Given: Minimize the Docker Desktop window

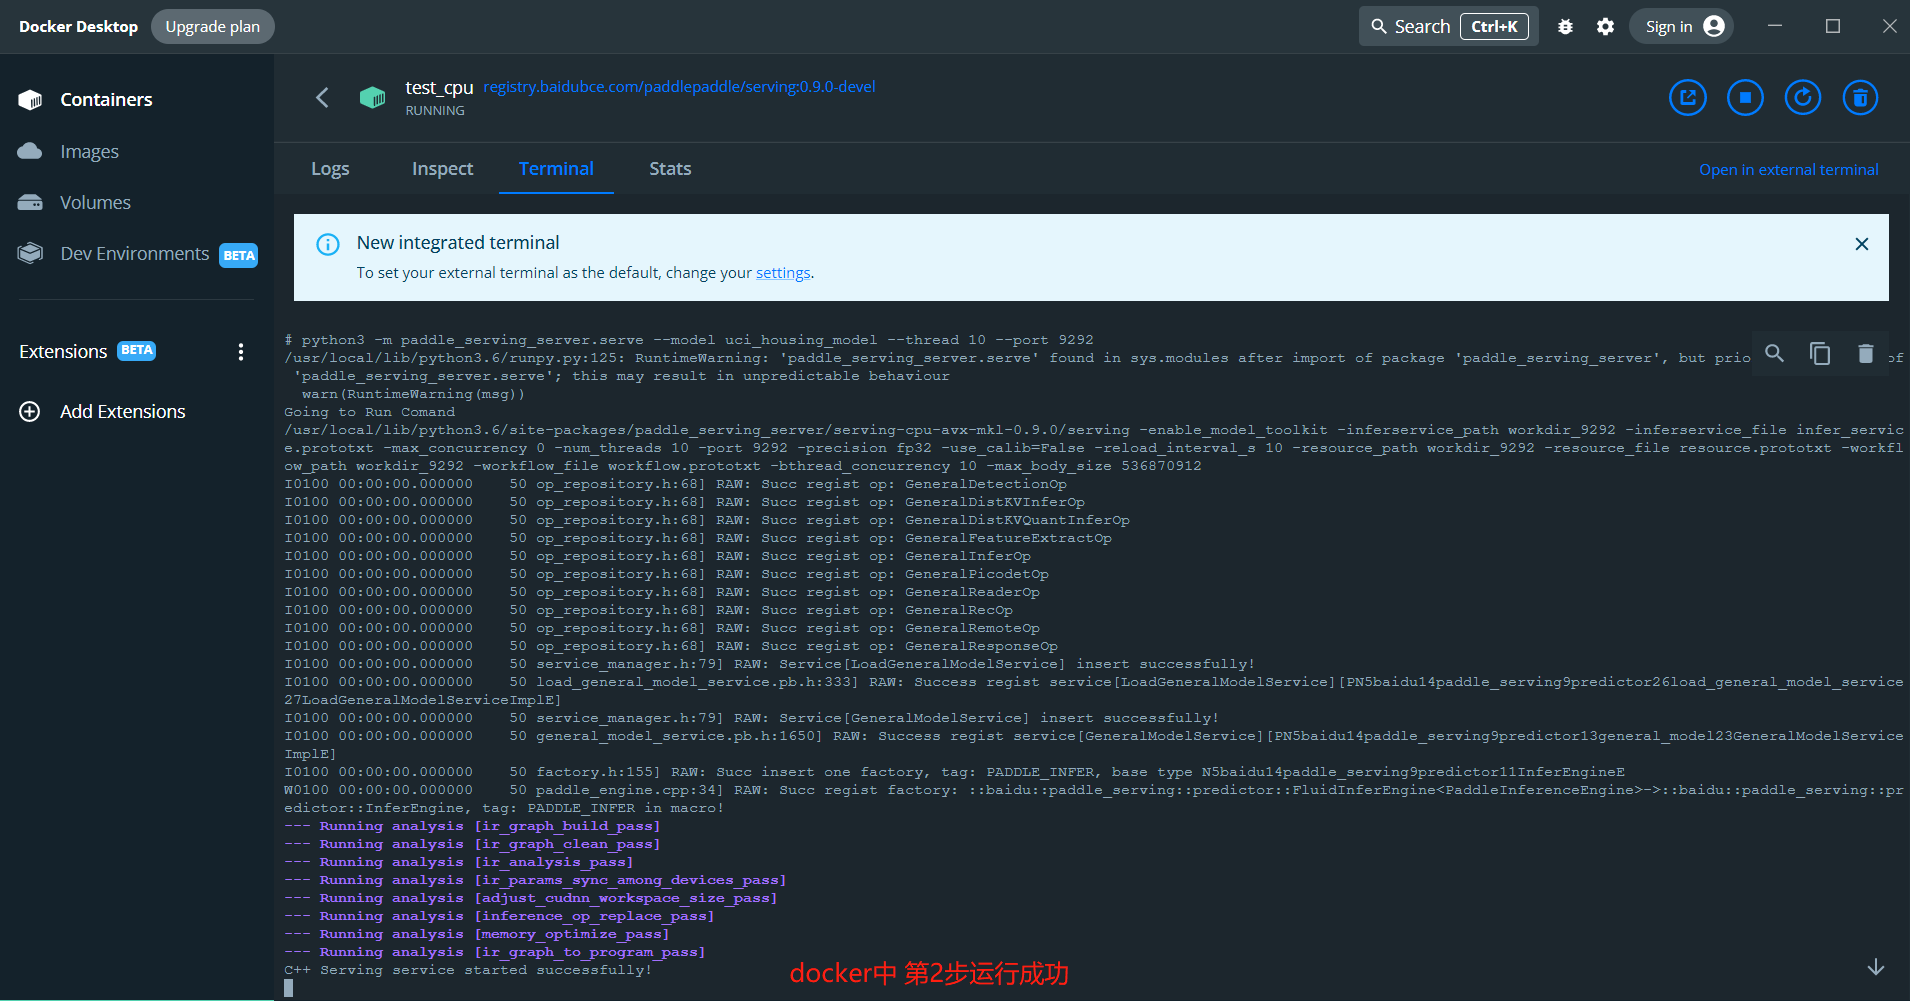Looking at the screenshot, I should click(1775, 26).
